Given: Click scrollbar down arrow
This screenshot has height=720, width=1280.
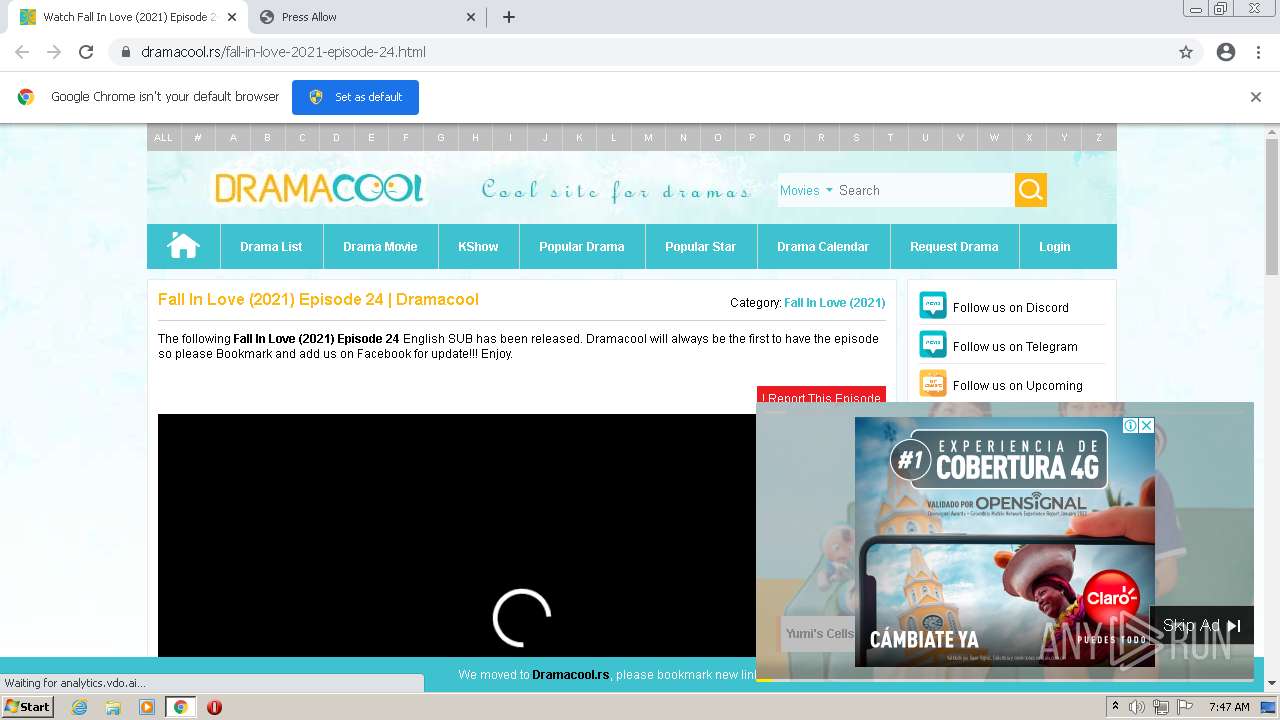Looking at the screenshot, I should (1272, 683).
